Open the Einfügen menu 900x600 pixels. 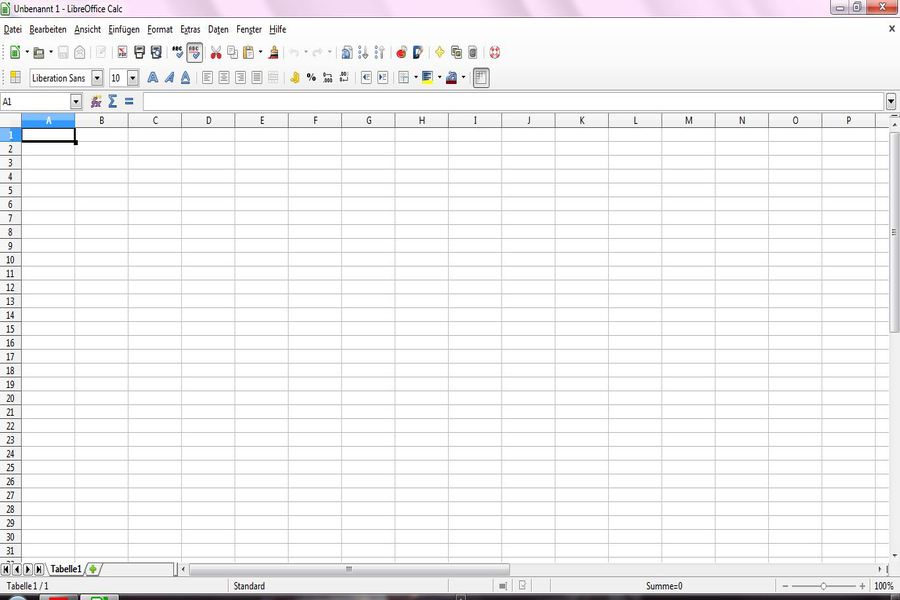coord(124,30)
